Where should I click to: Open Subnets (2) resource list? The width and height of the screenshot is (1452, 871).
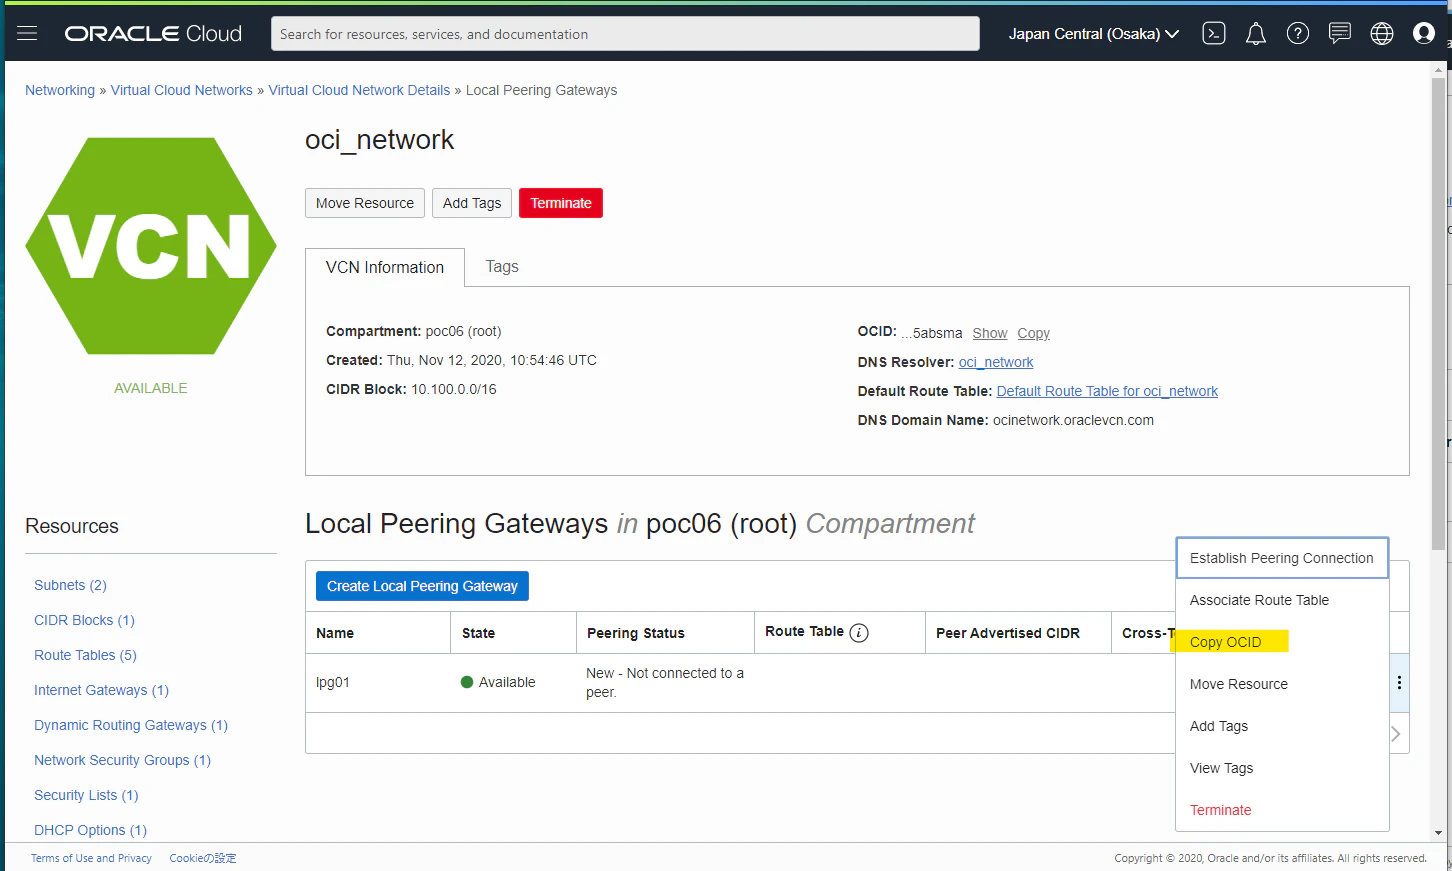point(70,585)
